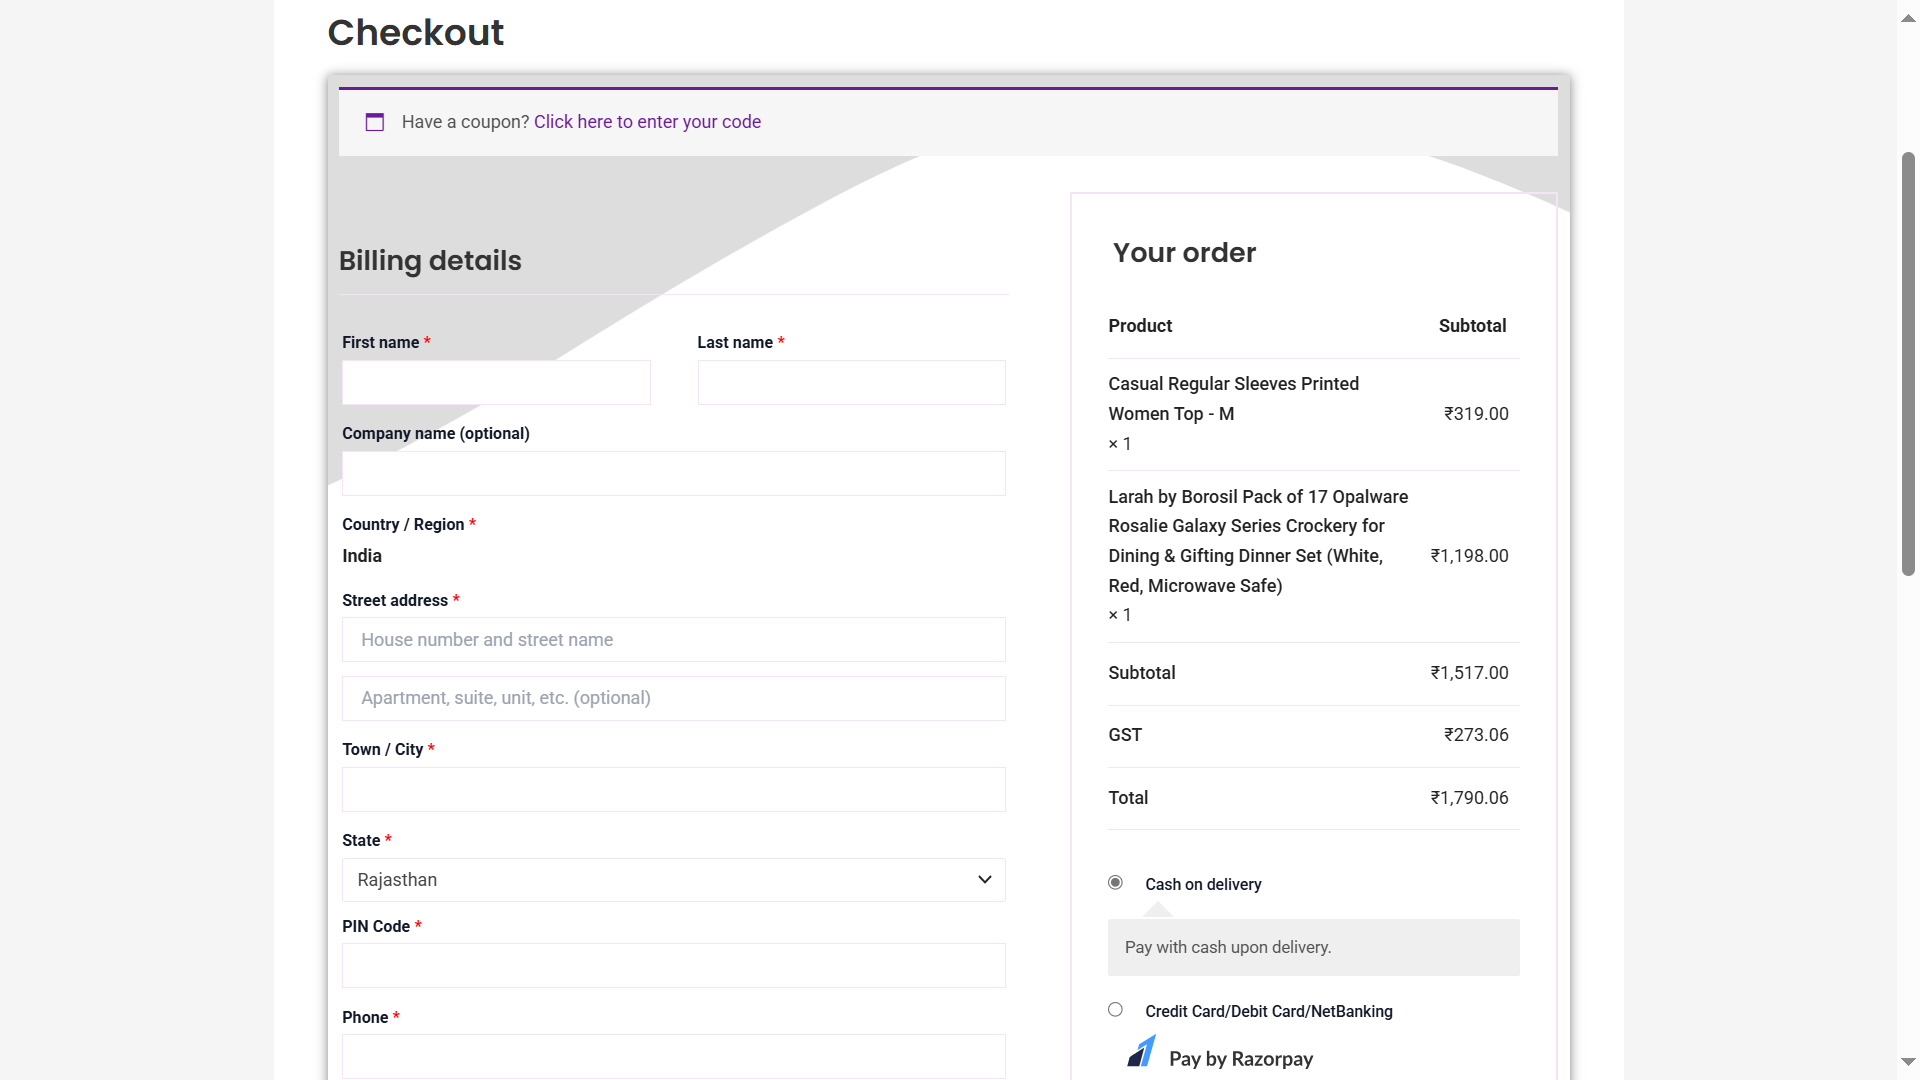Focus the Company name field
1920x1080 pixels.
(673, 474)
